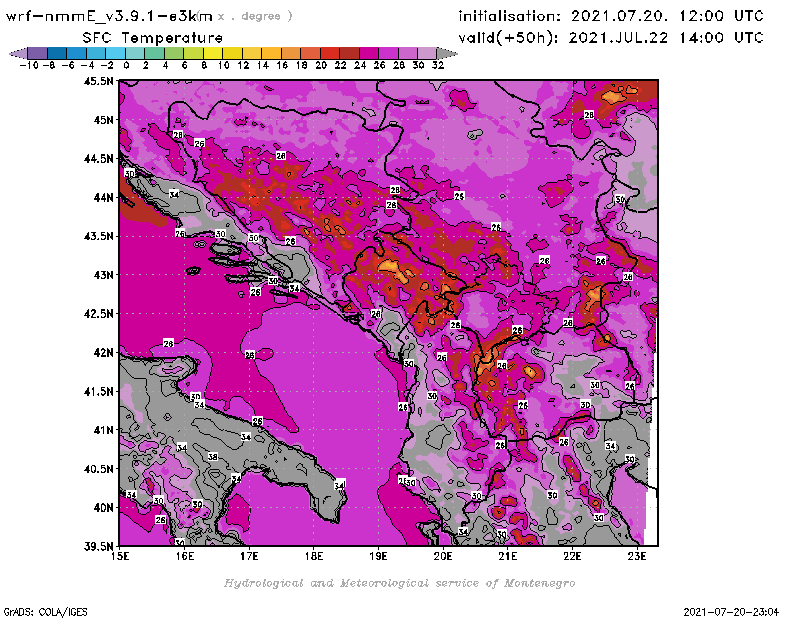This screenshot has width=800, height=618.
Task: Click the '40N' latitude label
Action: tap(103, 508)
